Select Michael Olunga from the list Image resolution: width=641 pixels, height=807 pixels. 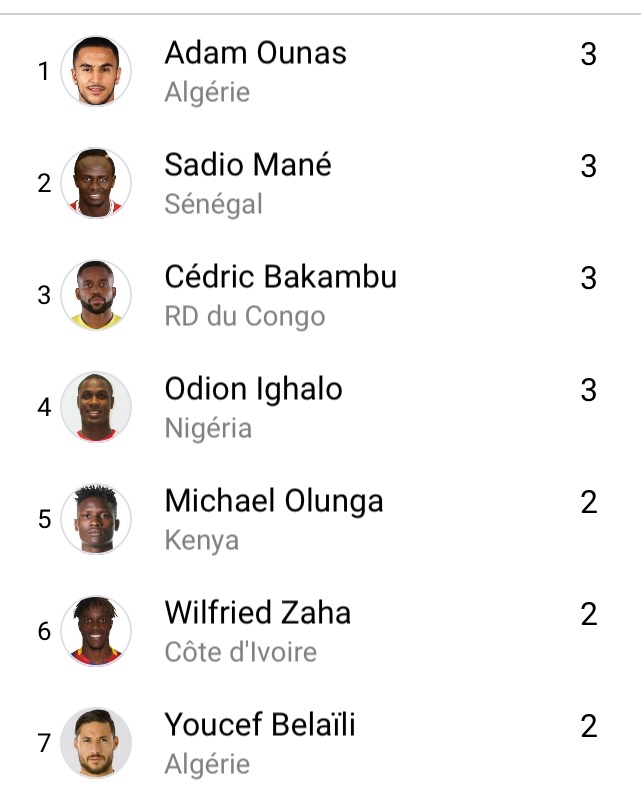274,501
